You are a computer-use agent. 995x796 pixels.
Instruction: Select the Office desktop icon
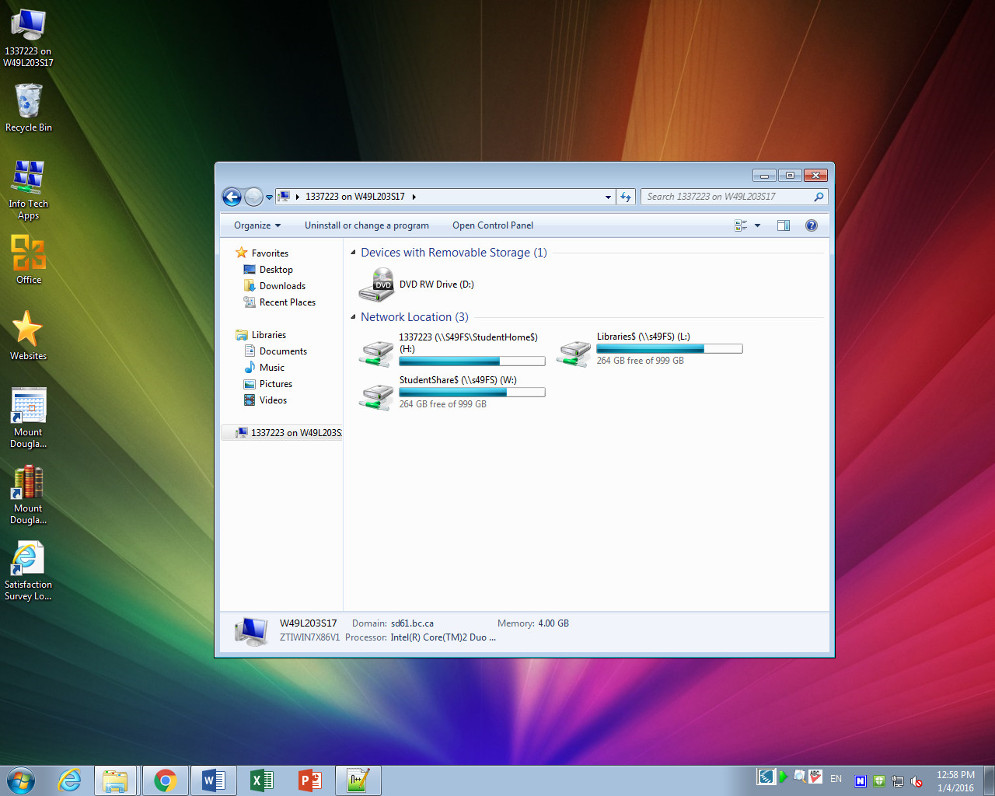pyautogui.click(x=28, y=260)
